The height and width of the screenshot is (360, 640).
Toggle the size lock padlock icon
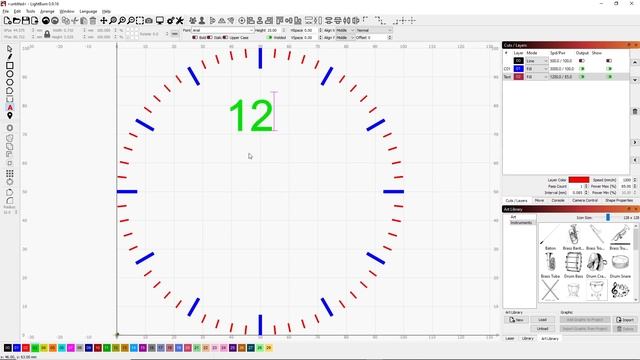(47, 34)
